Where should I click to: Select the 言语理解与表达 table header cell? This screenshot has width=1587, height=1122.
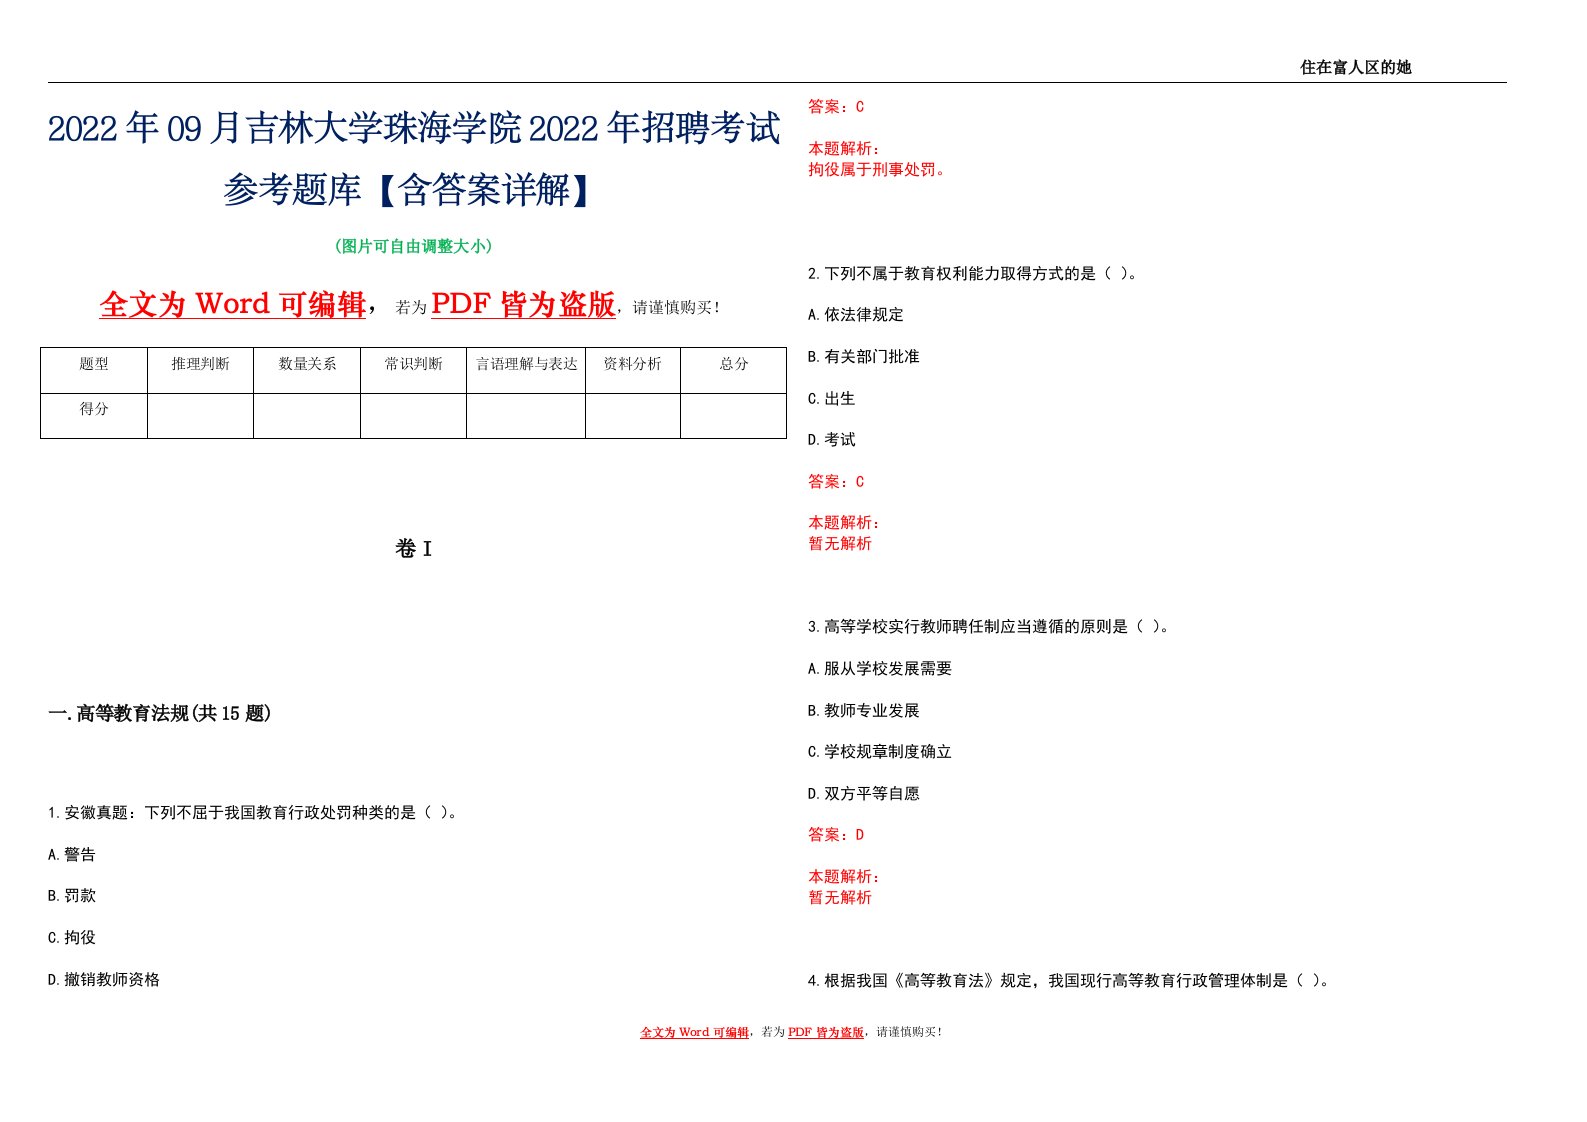tap(526, 370)
